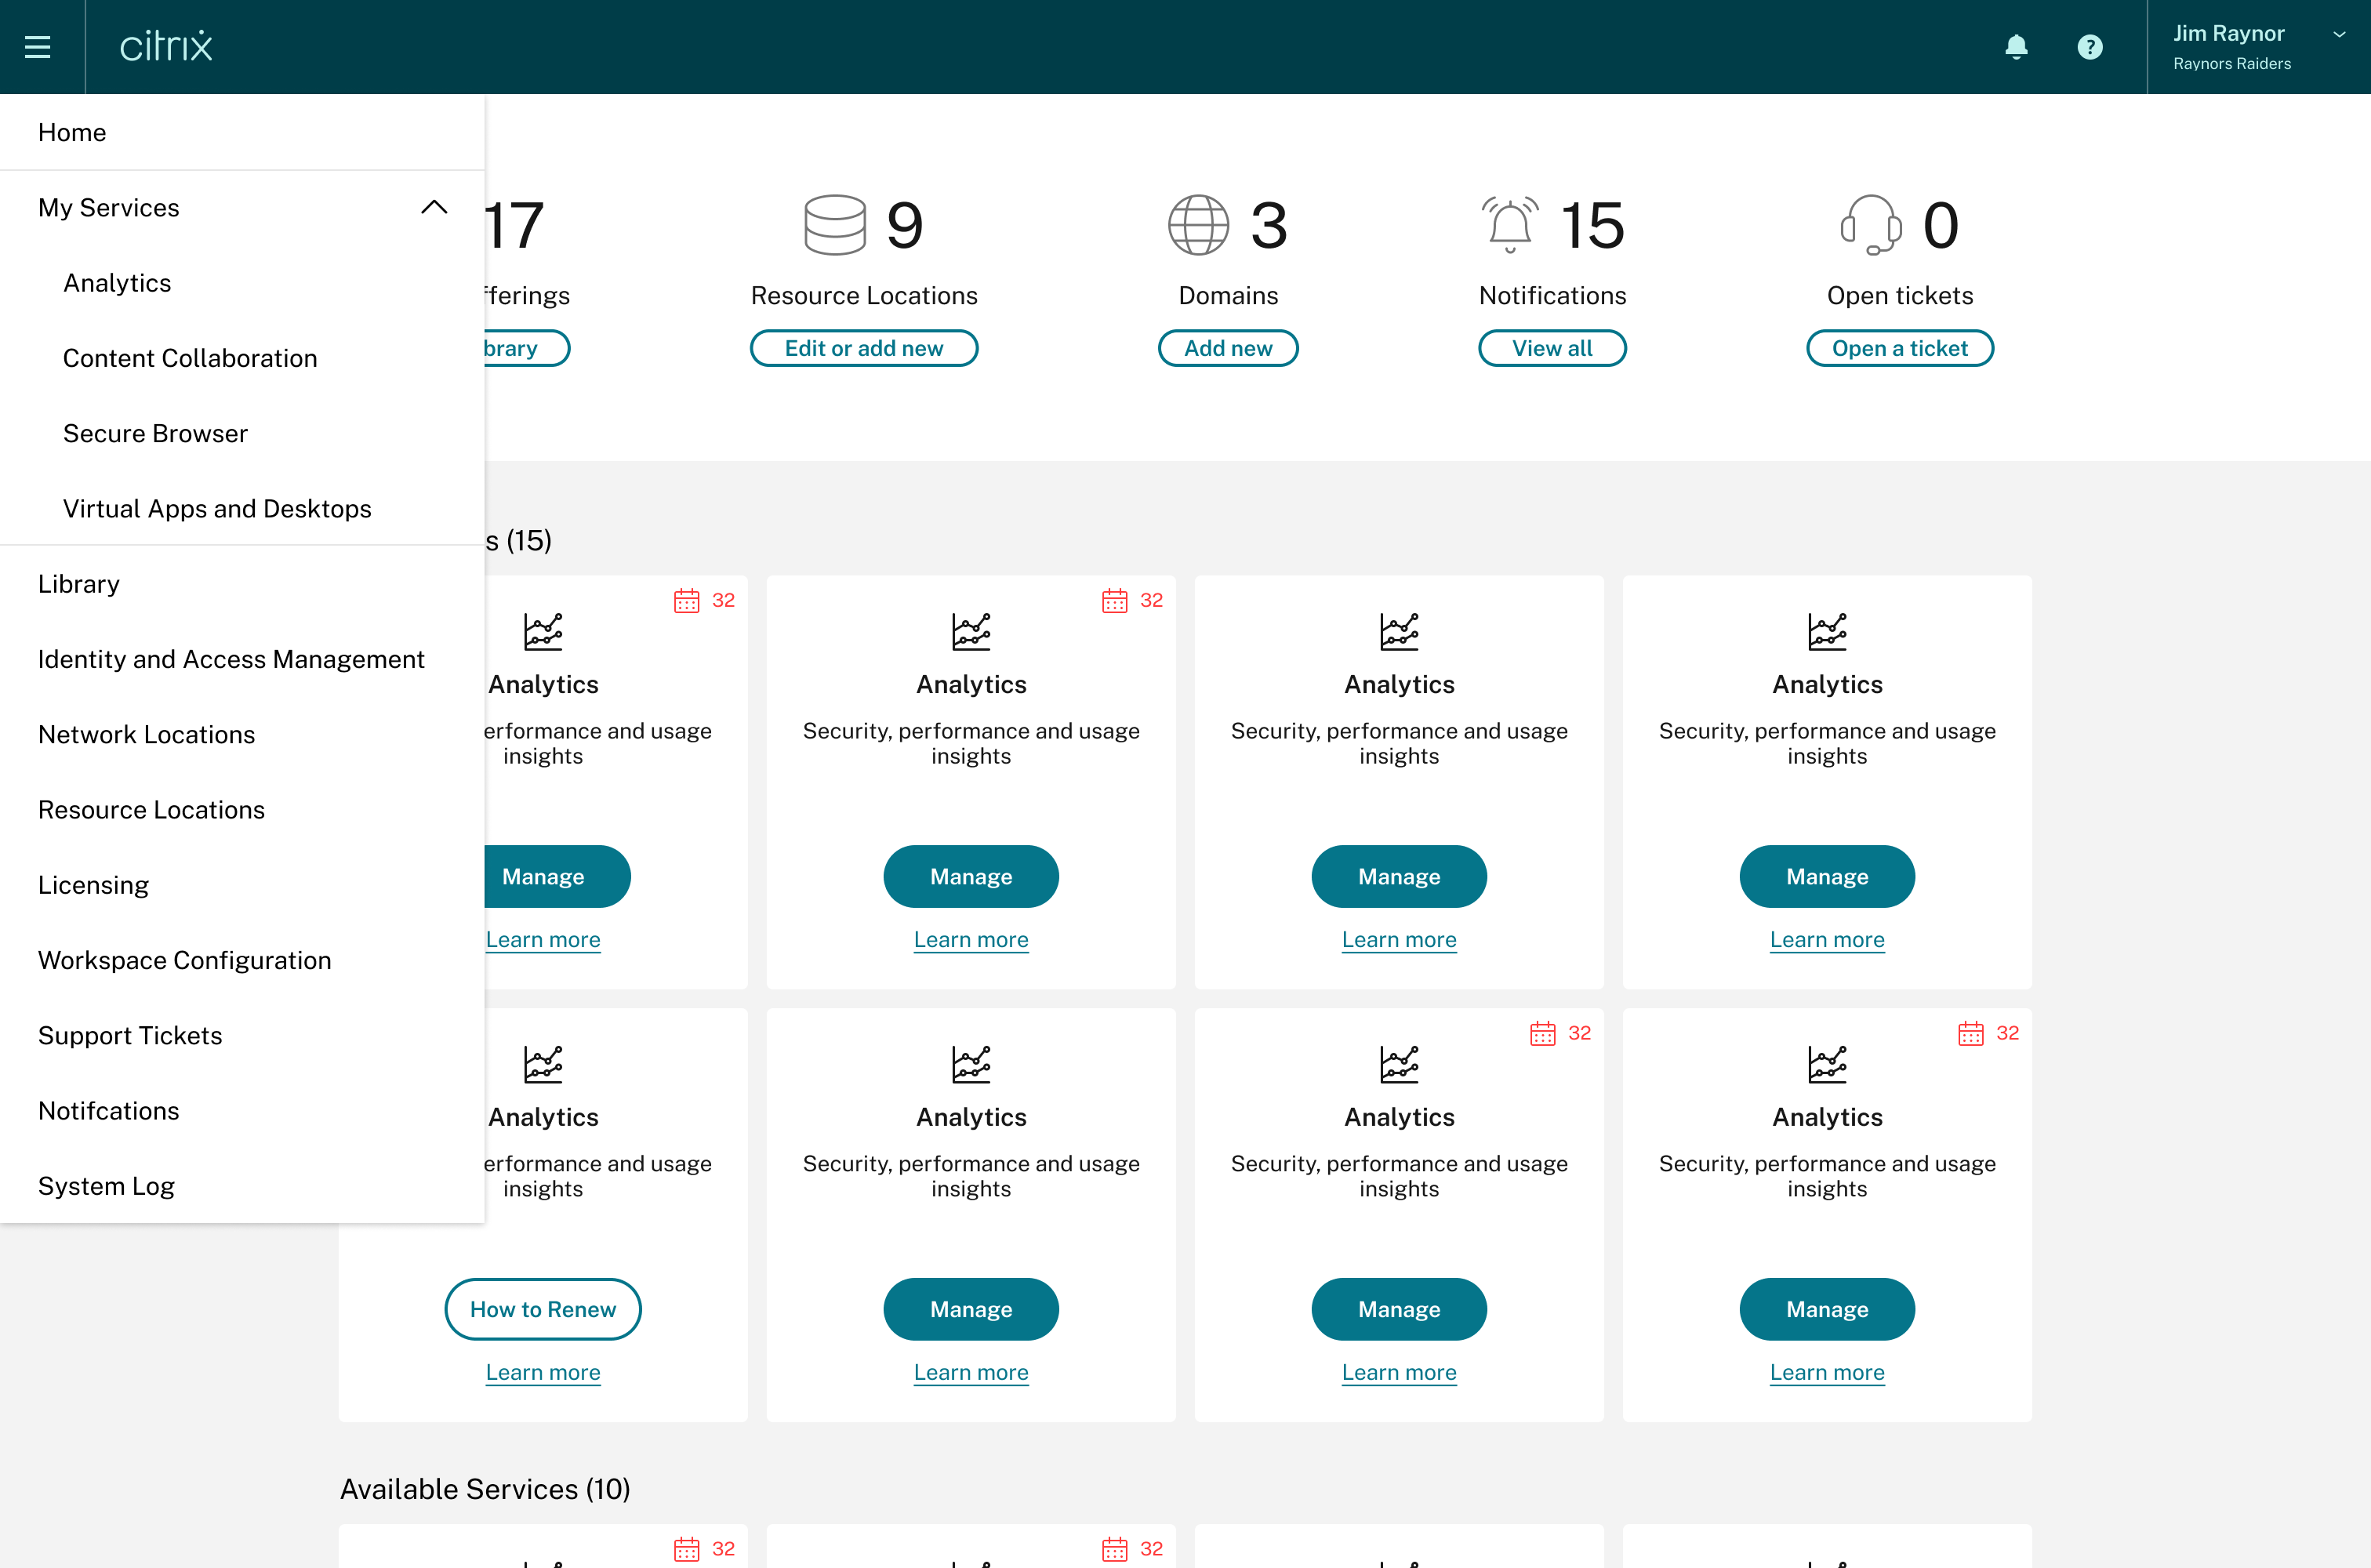2371x1568 pixels.
Task: Click the Citrix logo
Action: pyautogui.click(x=166, y=46)
